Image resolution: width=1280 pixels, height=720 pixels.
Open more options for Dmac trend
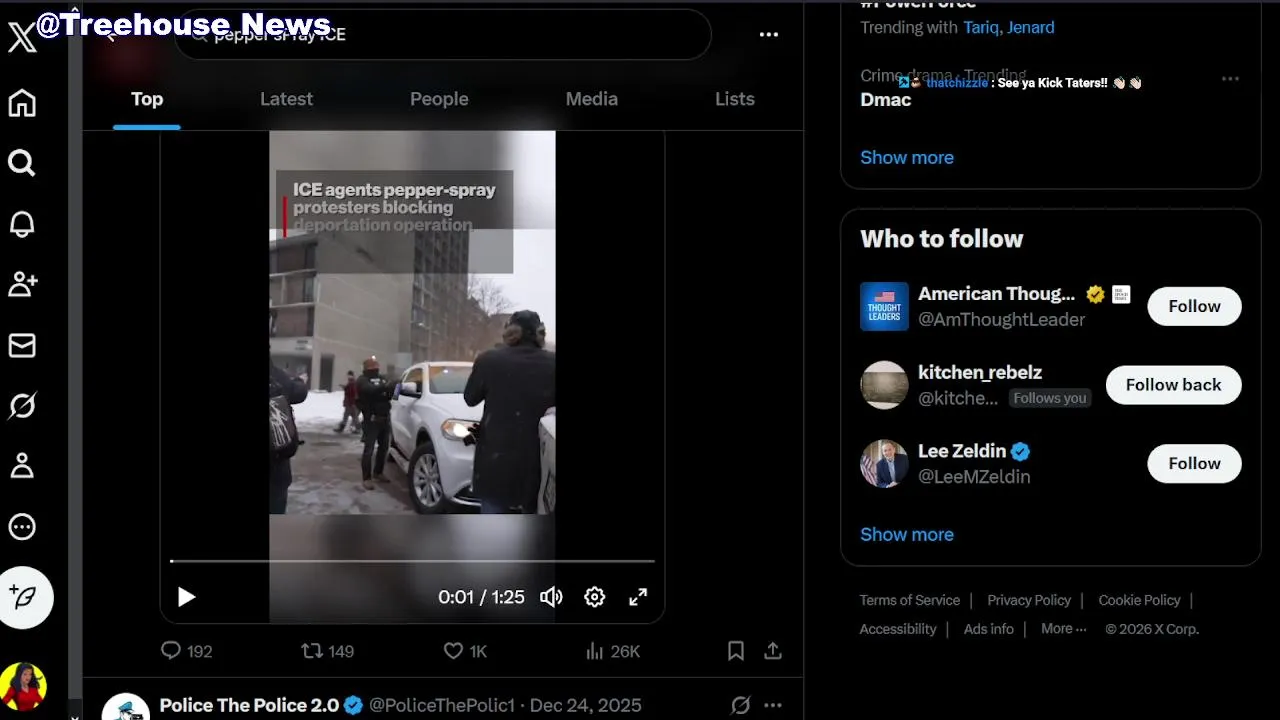click(1230, 79)
